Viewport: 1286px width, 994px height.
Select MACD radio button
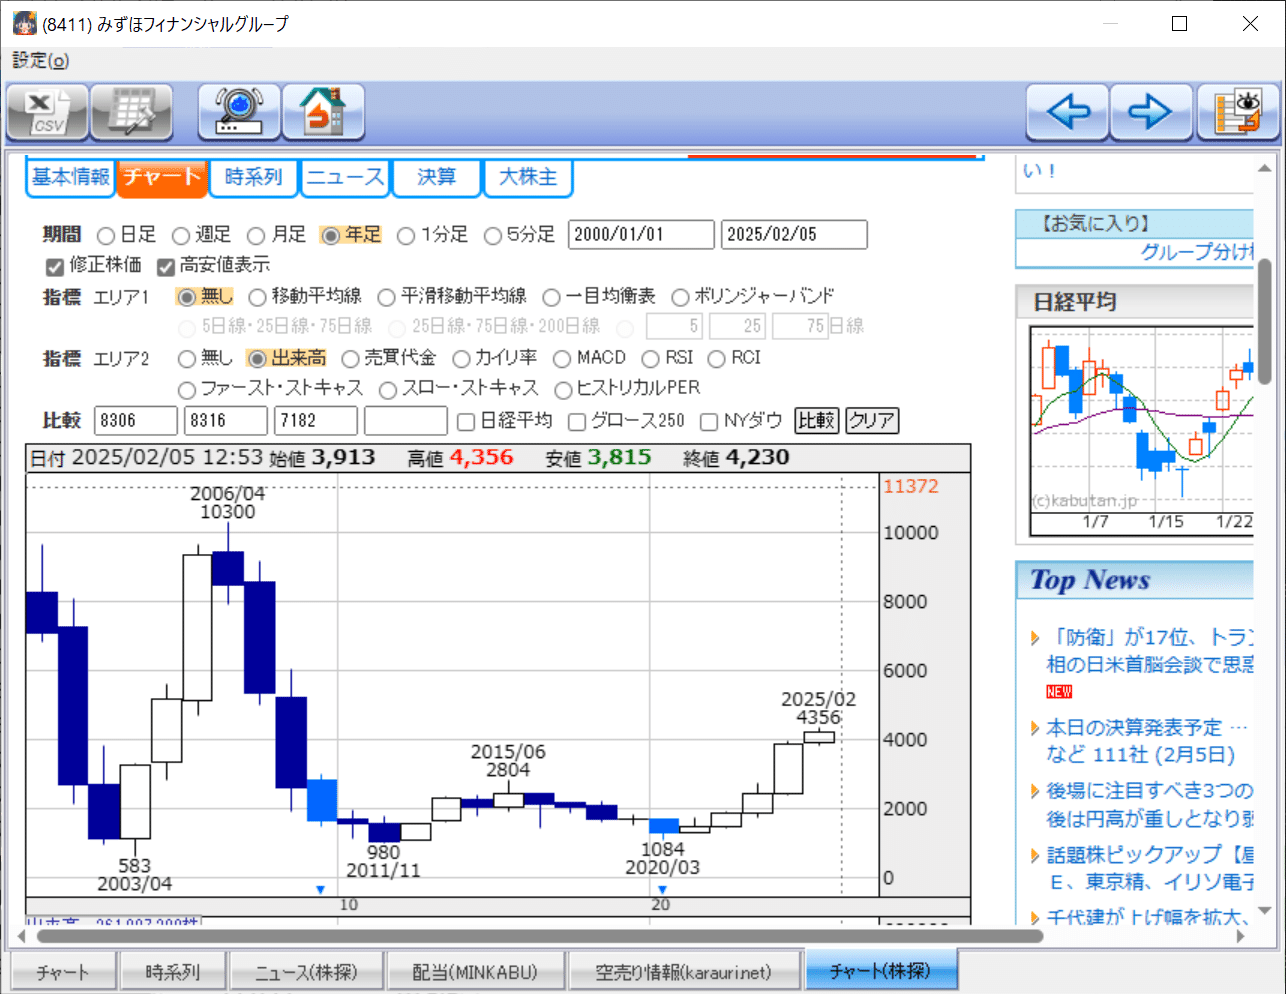(561, 358)
